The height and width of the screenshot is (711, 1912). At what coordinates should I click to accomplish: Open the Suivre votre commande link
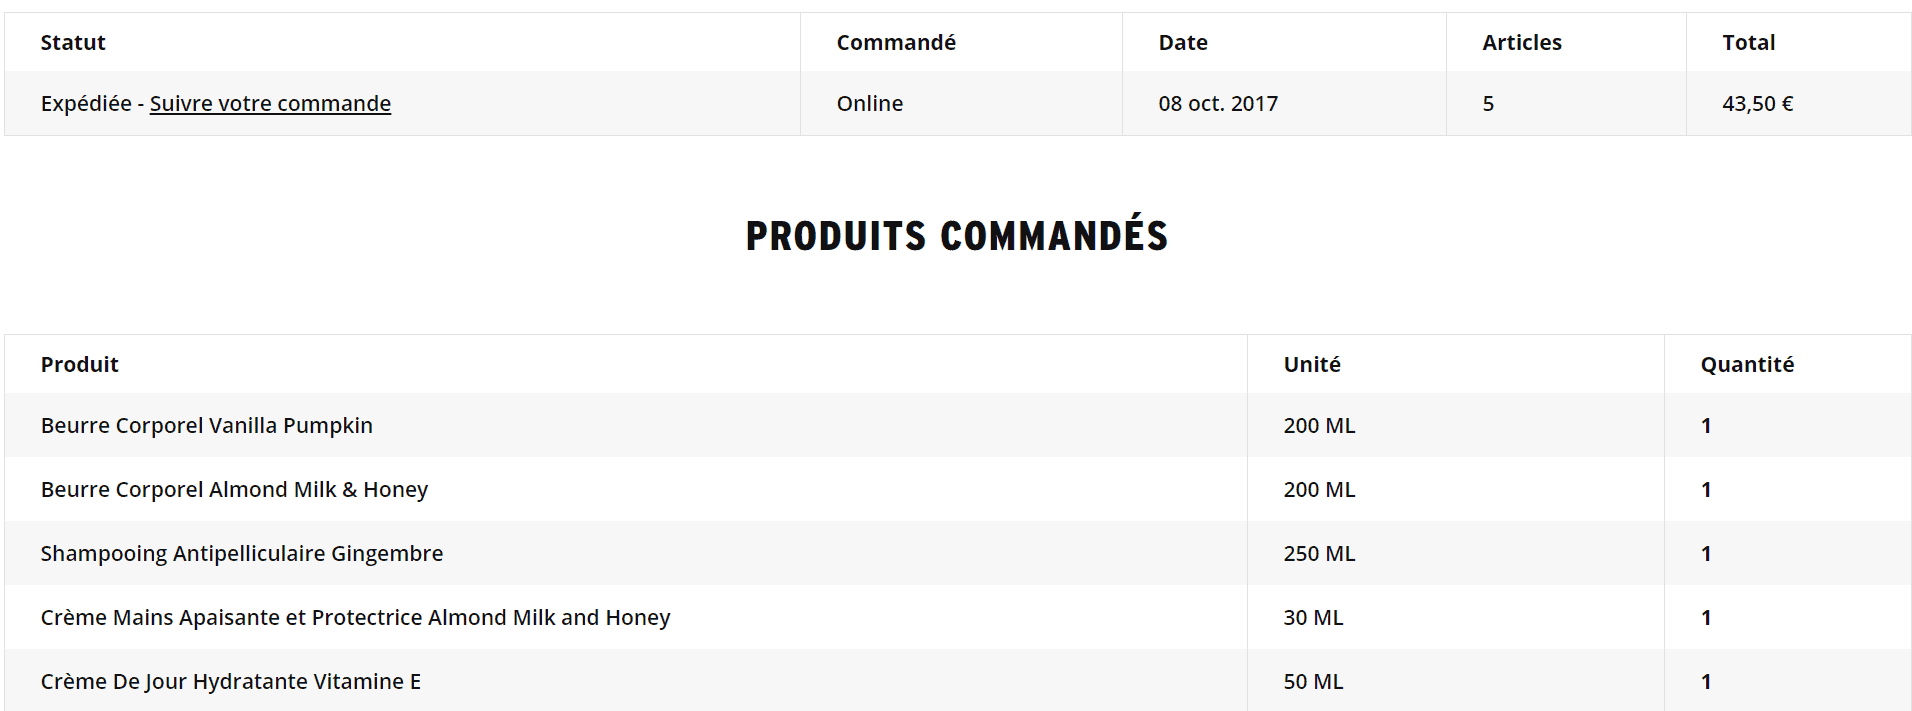pyautogui.click(x=270, y=103)
